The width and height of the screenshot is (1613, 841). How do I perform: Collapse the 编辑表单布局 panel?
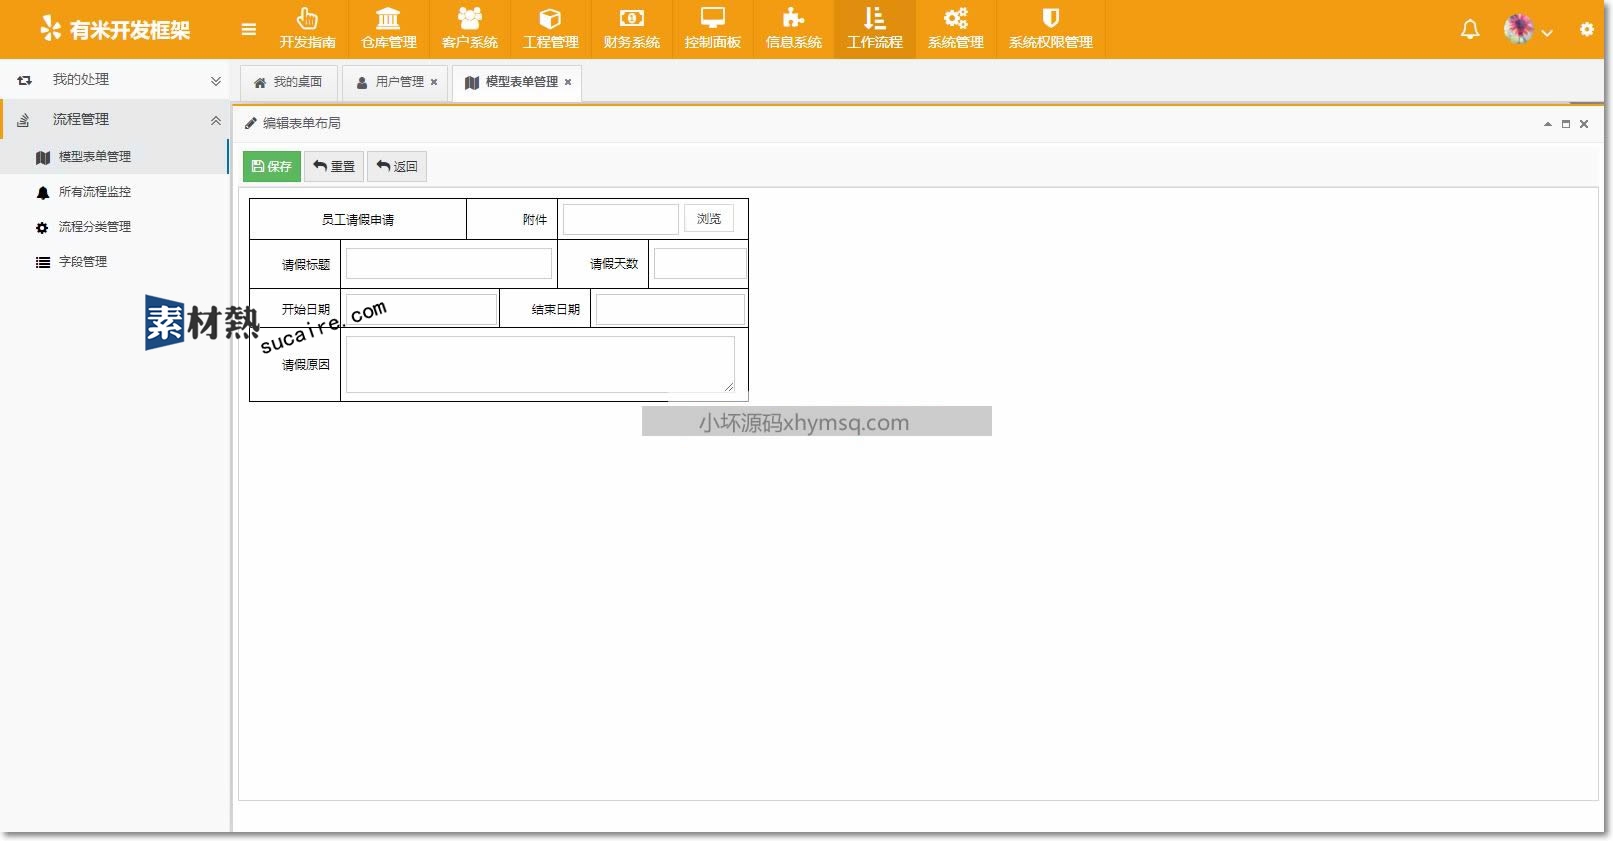(x=1547, y=124)
